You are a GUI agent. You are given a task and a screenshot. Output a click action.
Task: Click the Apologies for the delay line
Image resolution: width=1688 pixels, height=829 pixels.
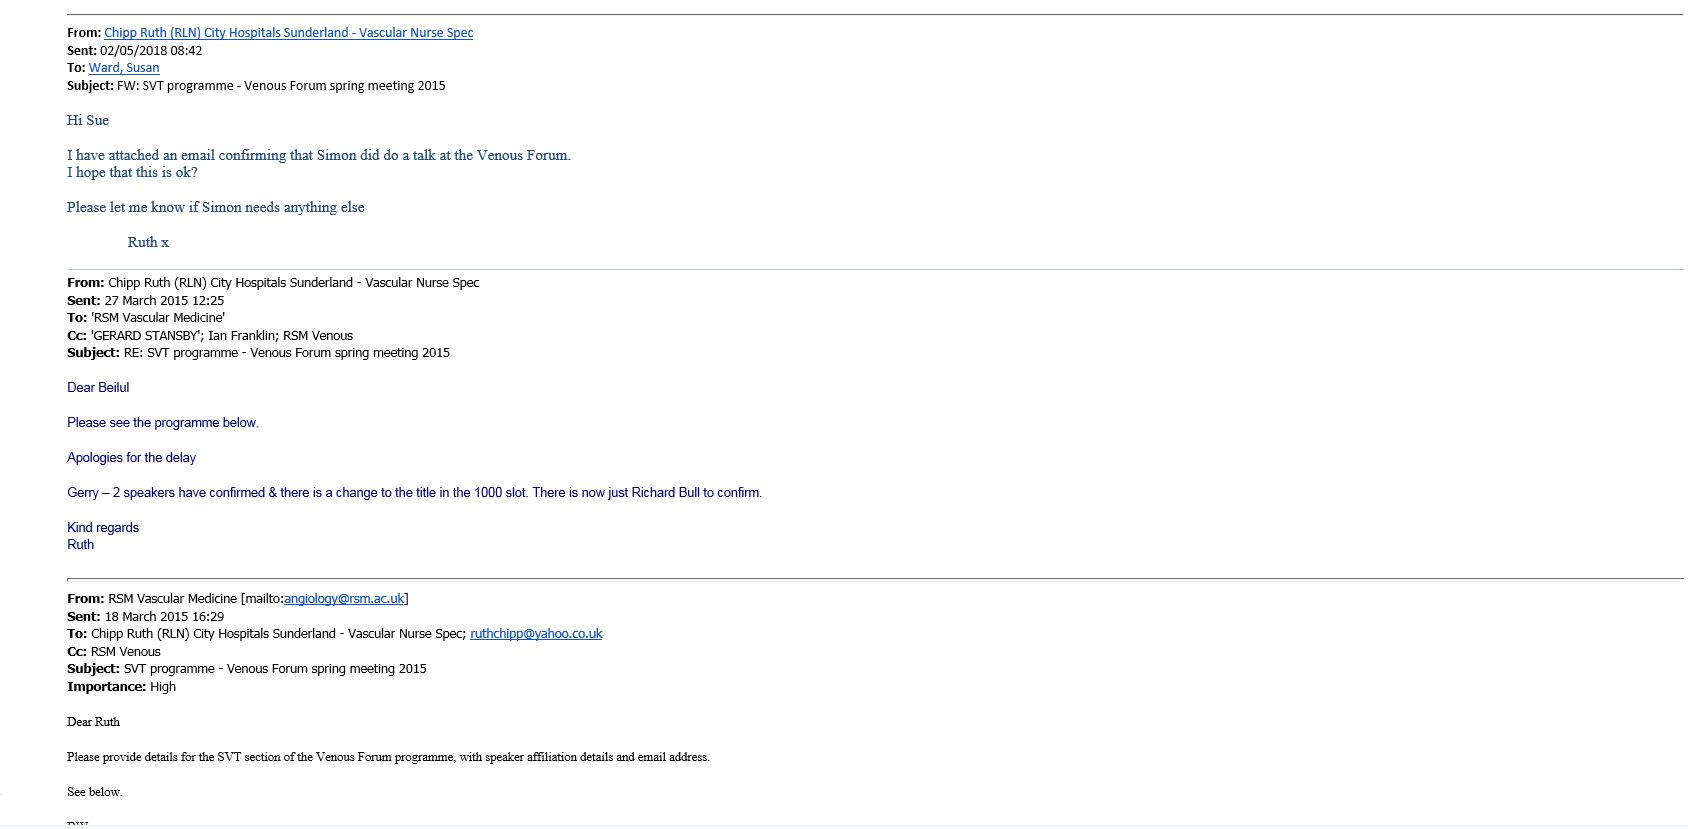point(131,458)
